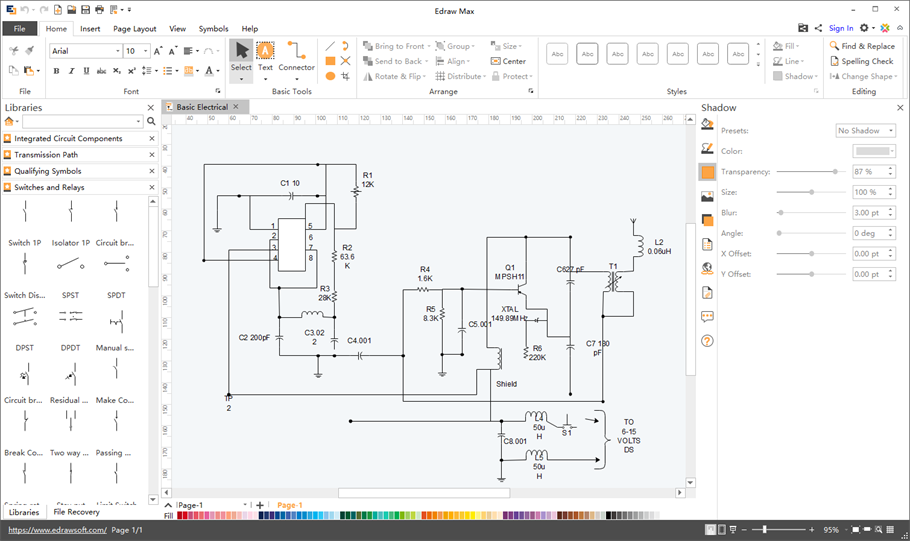Click the Sign In link

841,29
